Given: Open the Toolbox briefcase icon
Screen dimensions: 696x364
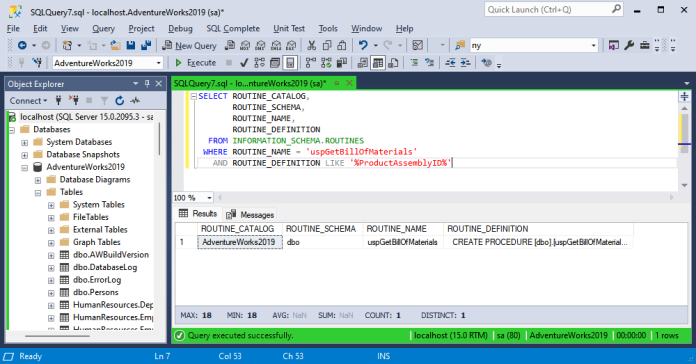Looking at the screenshot, I should (645, 45).
